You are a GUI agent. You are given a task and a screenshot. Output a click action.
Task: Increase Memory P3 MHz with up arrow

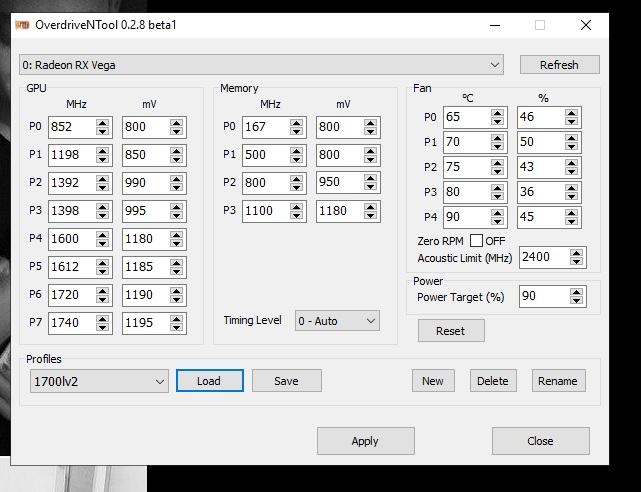tap(296, 207)
